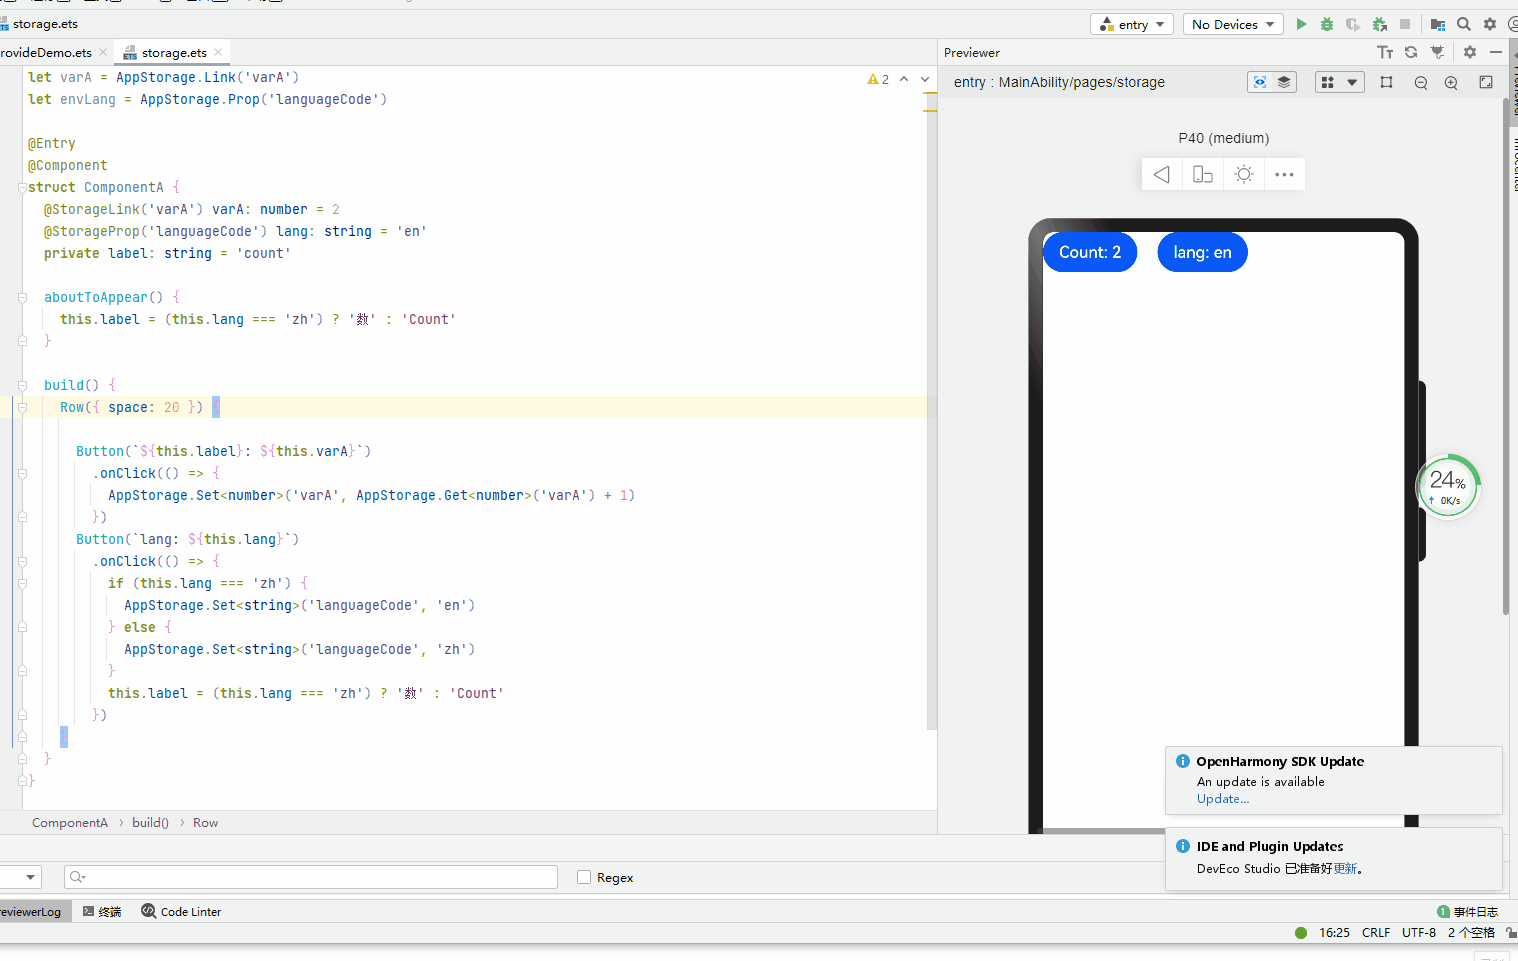Open Project Structure folder icon in toolbar
Viewport: 1518px width, 961px height.
[1438, 24]
